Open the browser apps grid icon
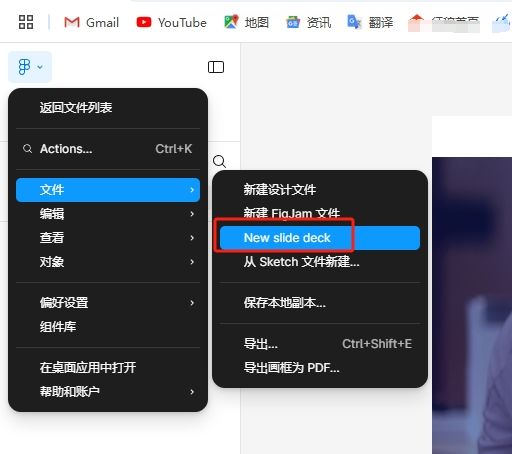Image resolution: width=512 pixels, height=454 pixels. coord(26,22)
